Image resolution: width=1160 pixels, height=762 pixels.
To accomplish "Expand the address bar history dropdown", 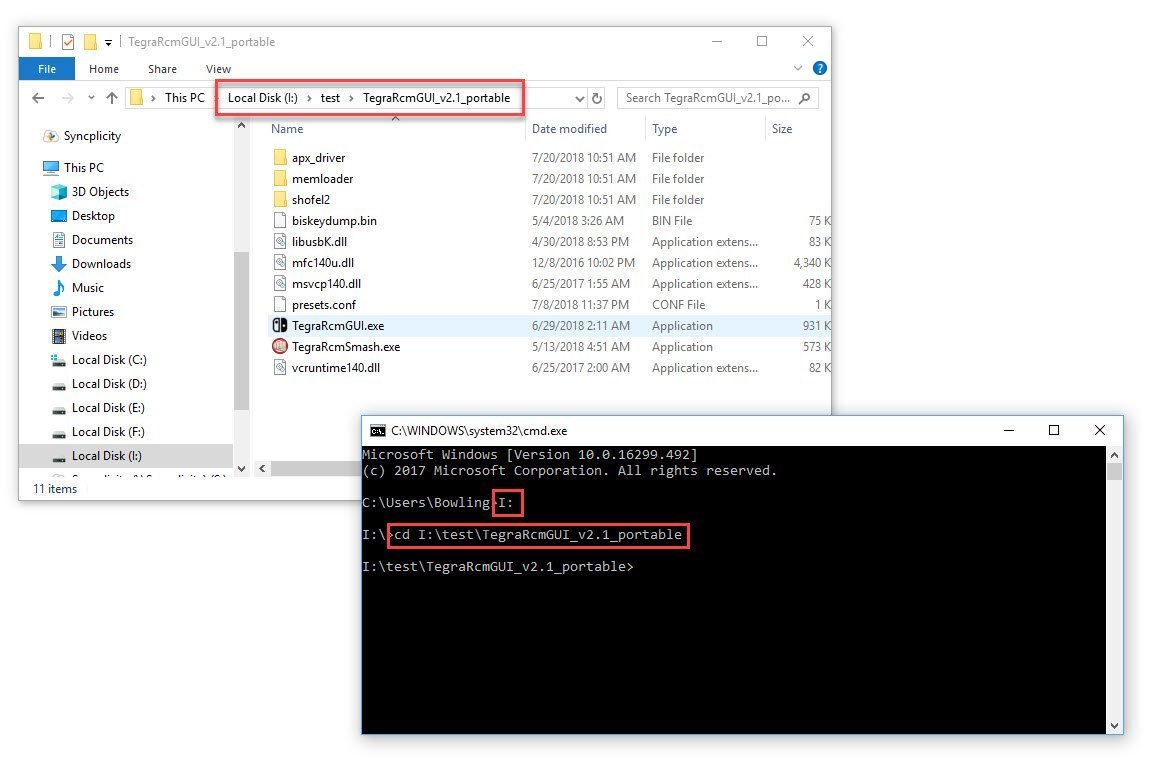I will [x=579, y=98].
